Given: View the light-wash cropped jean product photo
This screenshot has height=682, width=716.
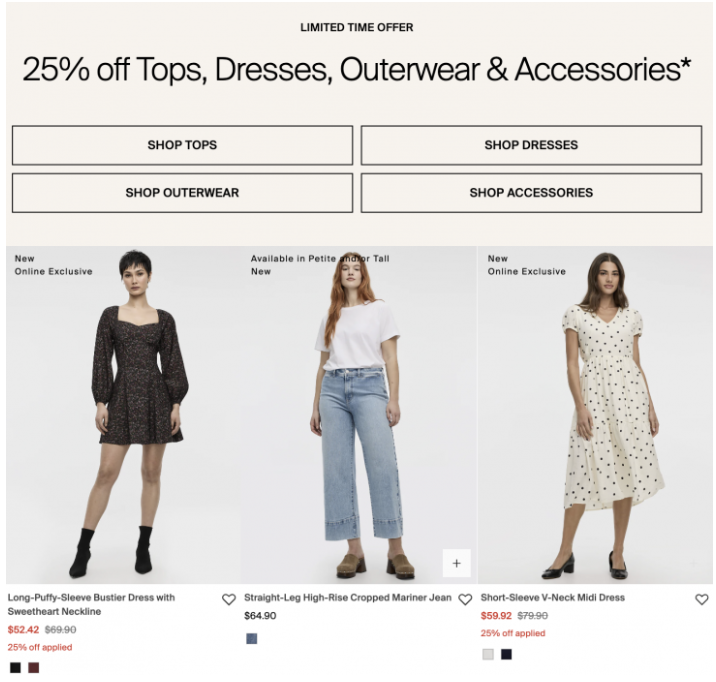Looking at the screenshot, I should point(358,415).
